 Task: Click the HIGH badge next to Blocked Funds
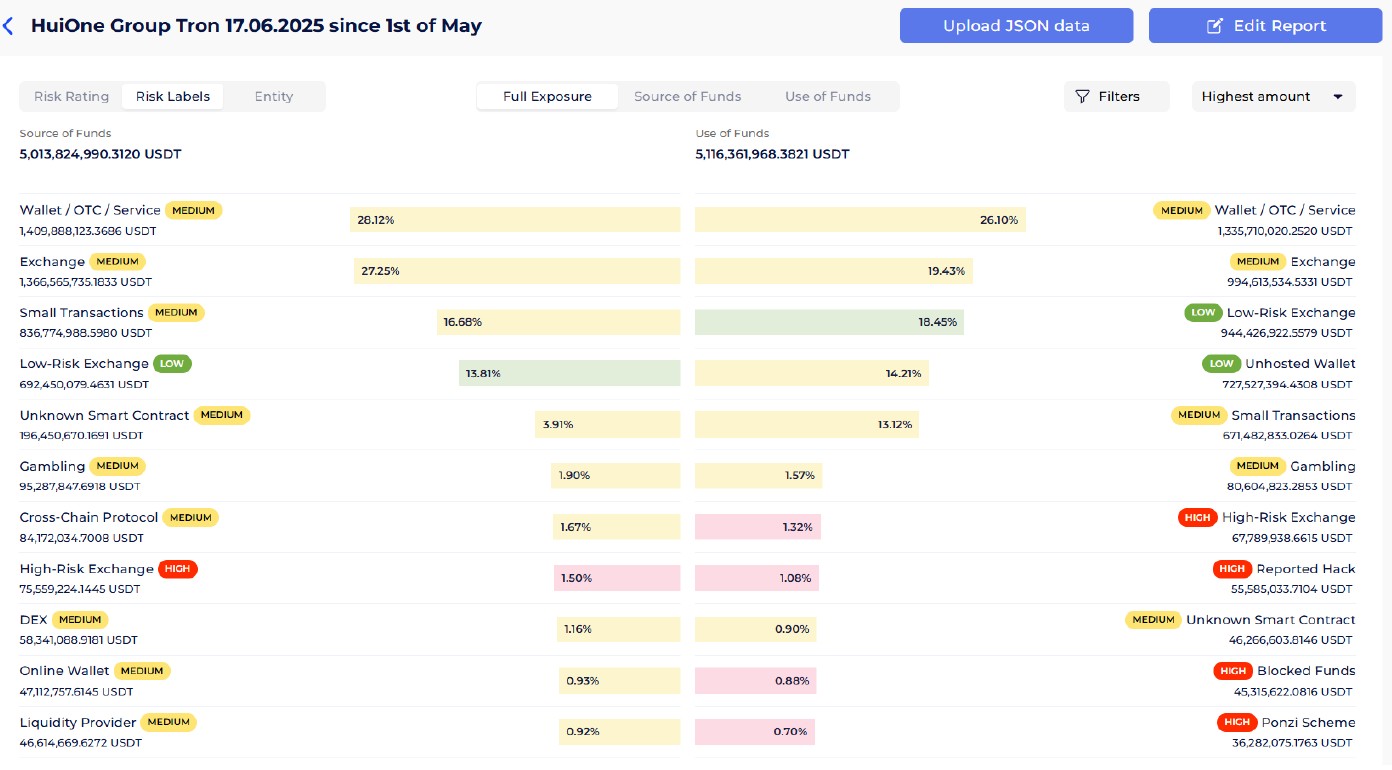click(x=1232, y=671)
